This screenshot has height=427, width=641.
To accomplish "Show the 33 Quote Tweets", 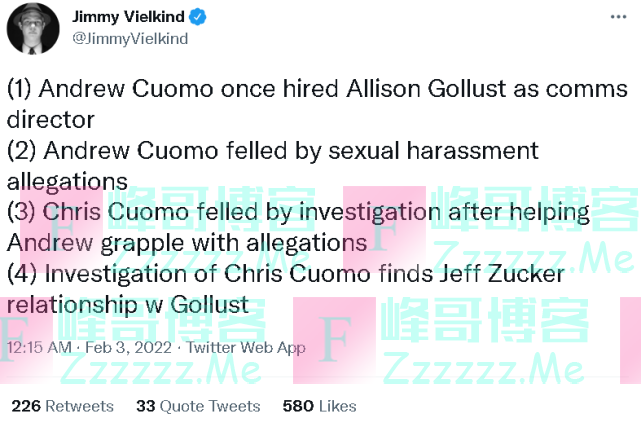I will click(x=198, y=406).
